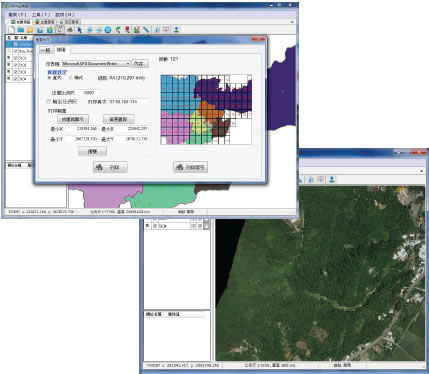Screen dimensions: 429x374
Task: Click the red flag toolbar icon
Action: [127, 30]
